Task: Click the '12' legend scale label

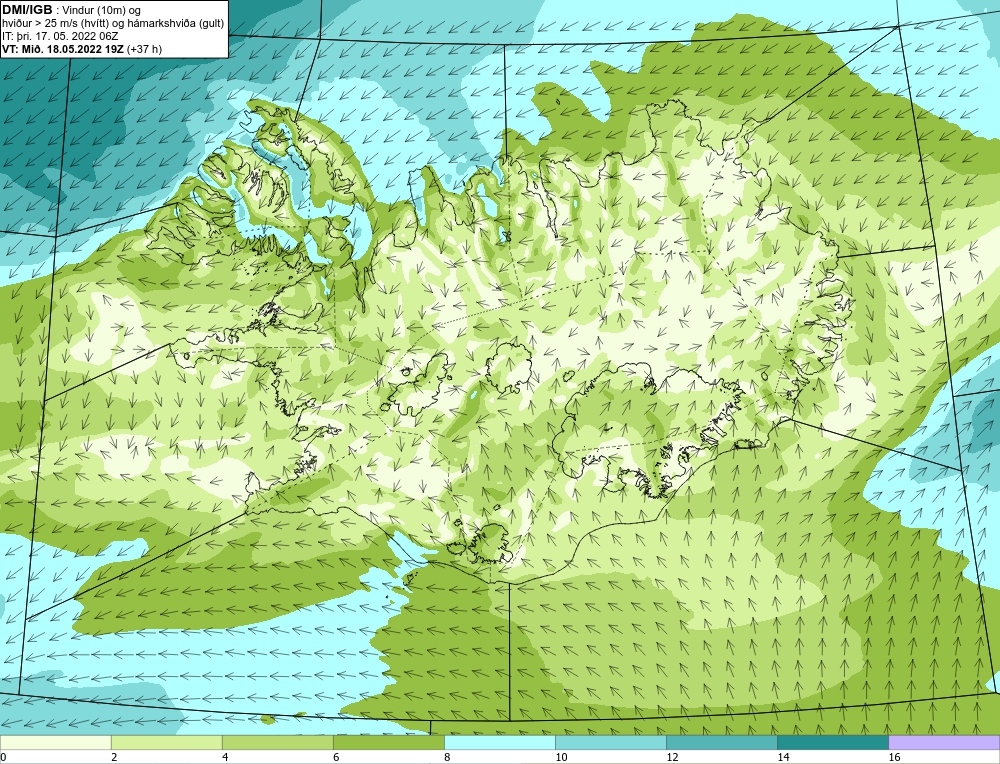Action: 672,757
